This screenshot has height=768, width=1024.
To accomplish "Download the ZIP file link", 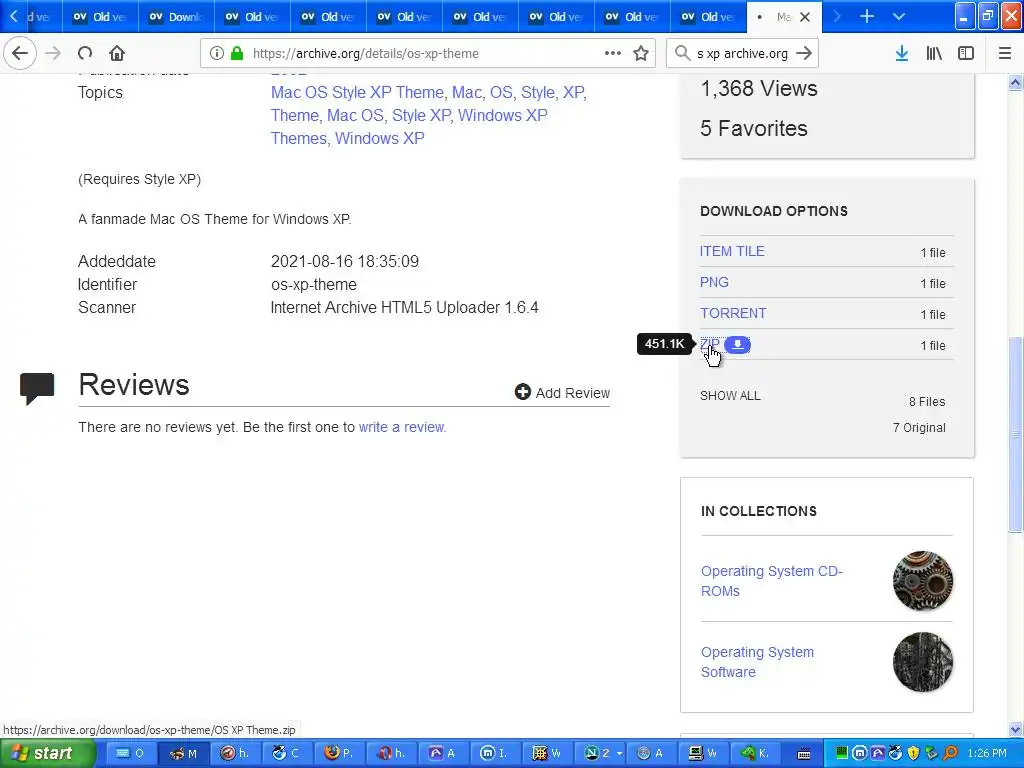I will click(709, 344).
